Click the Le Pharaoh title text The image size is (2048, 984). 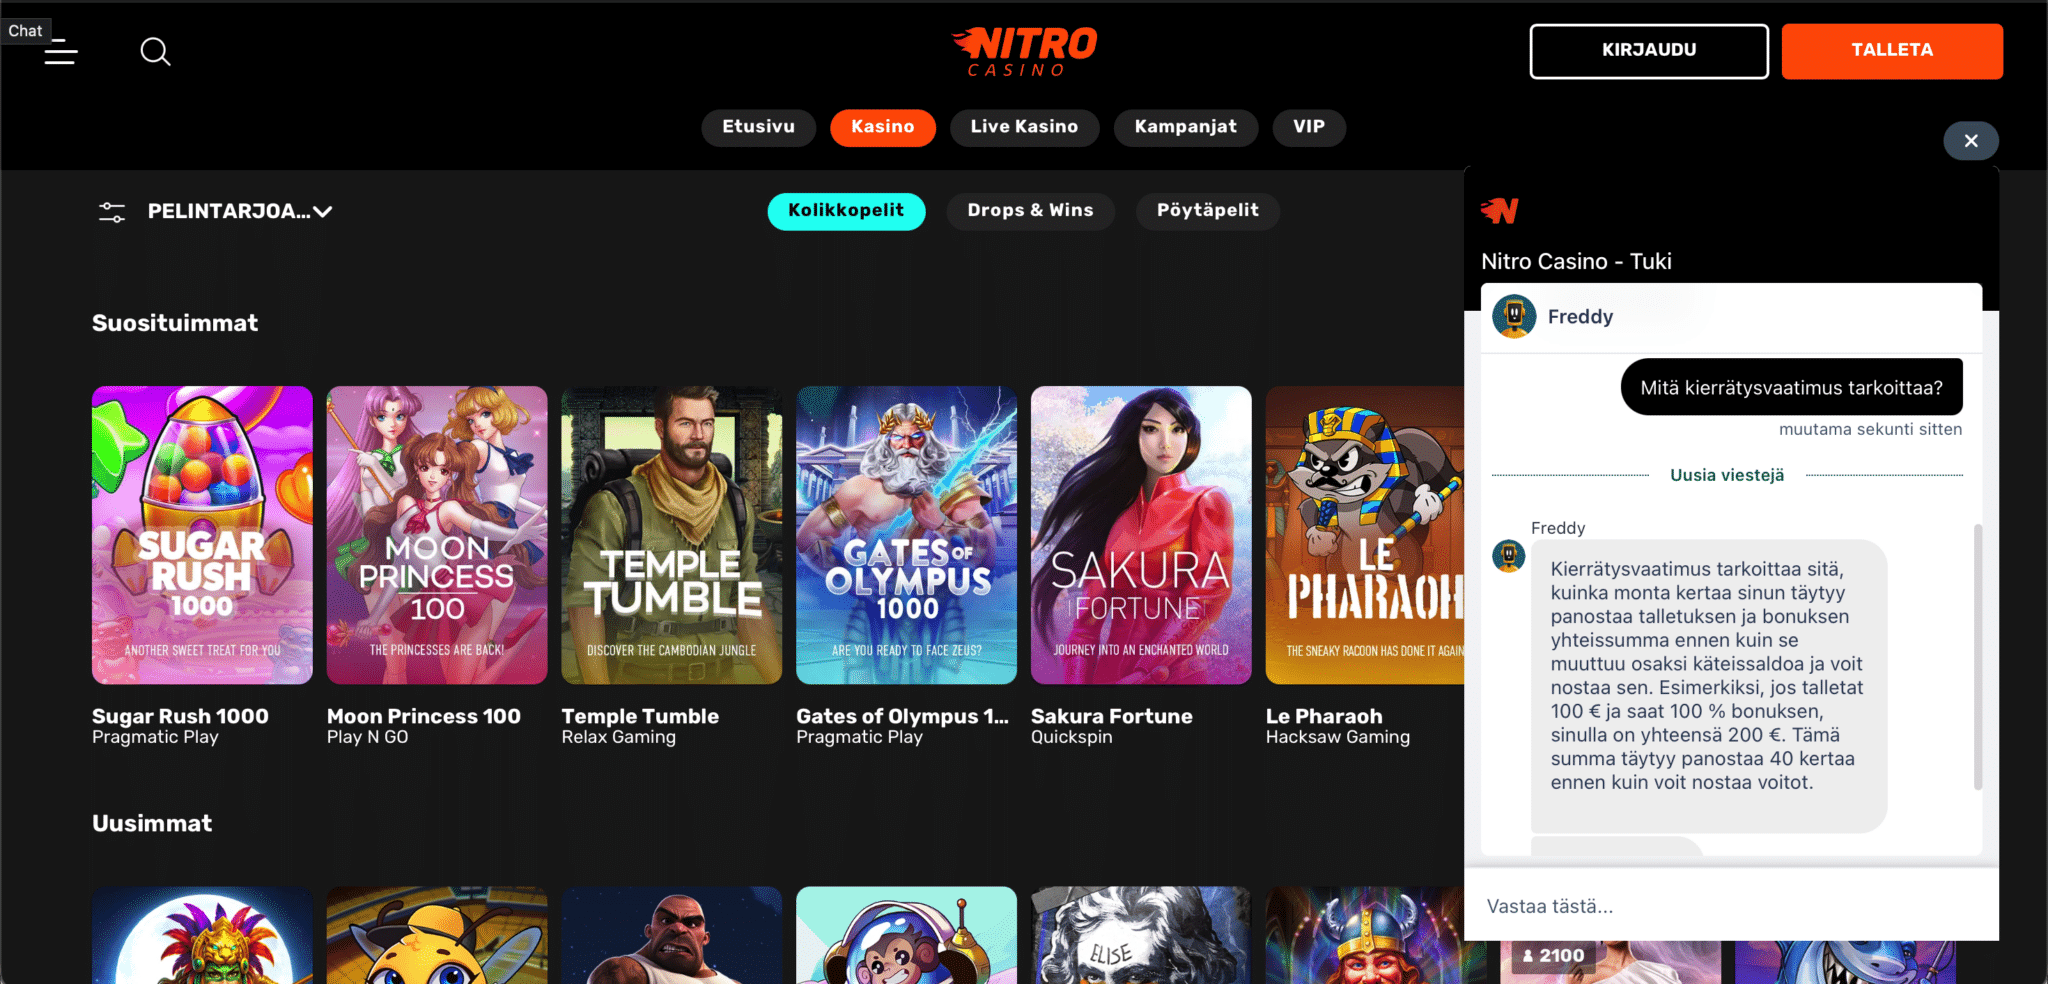point(1324,716)
